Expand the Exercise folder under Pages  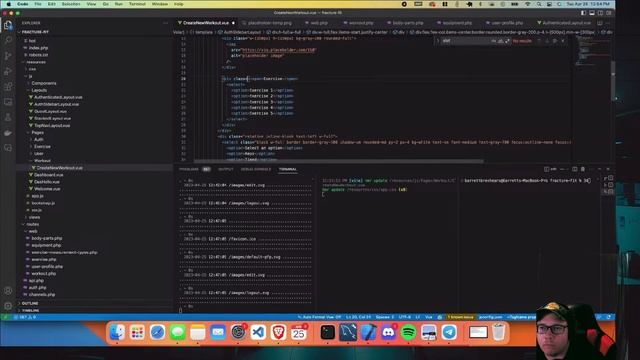click(42, 147)
